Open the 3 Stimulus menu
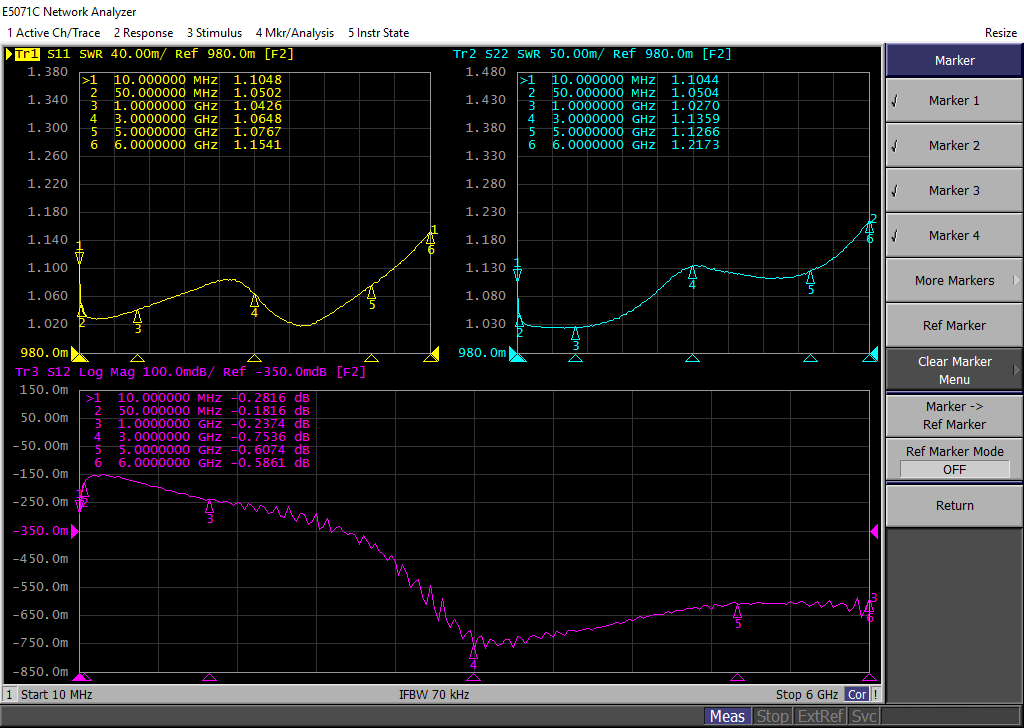Image resolution: width=1024 pixels, height=728 pixels. (x=214, y=33)
